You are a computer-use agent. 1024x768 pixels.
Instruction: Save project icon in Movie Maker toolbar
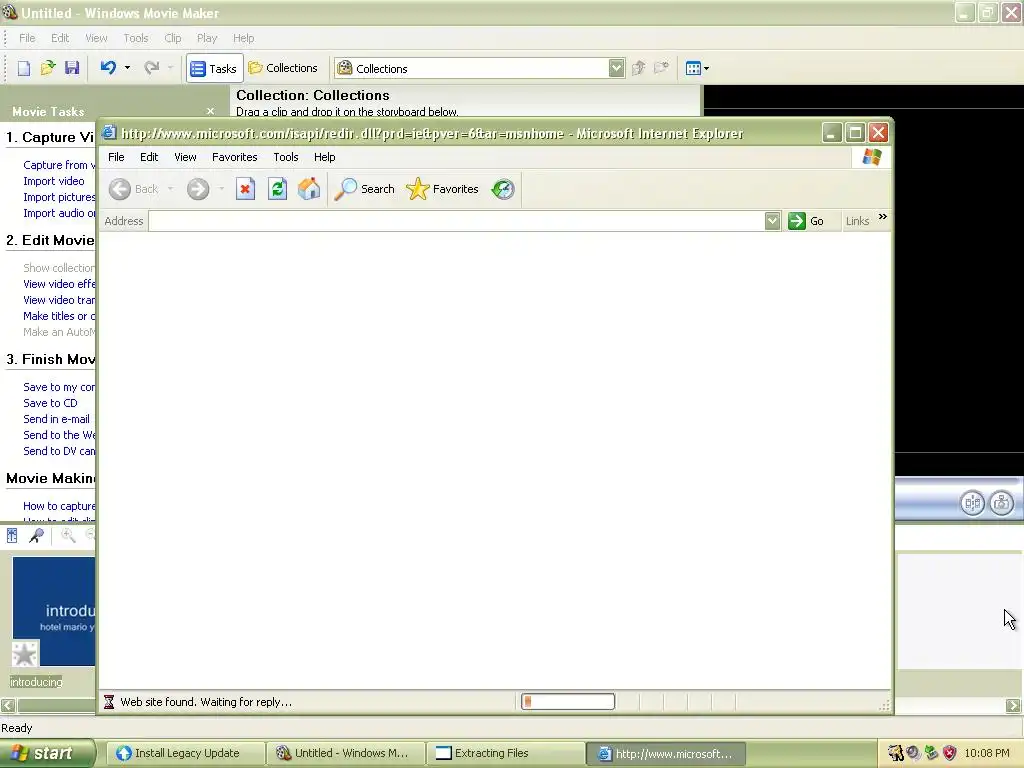(72, 68)
